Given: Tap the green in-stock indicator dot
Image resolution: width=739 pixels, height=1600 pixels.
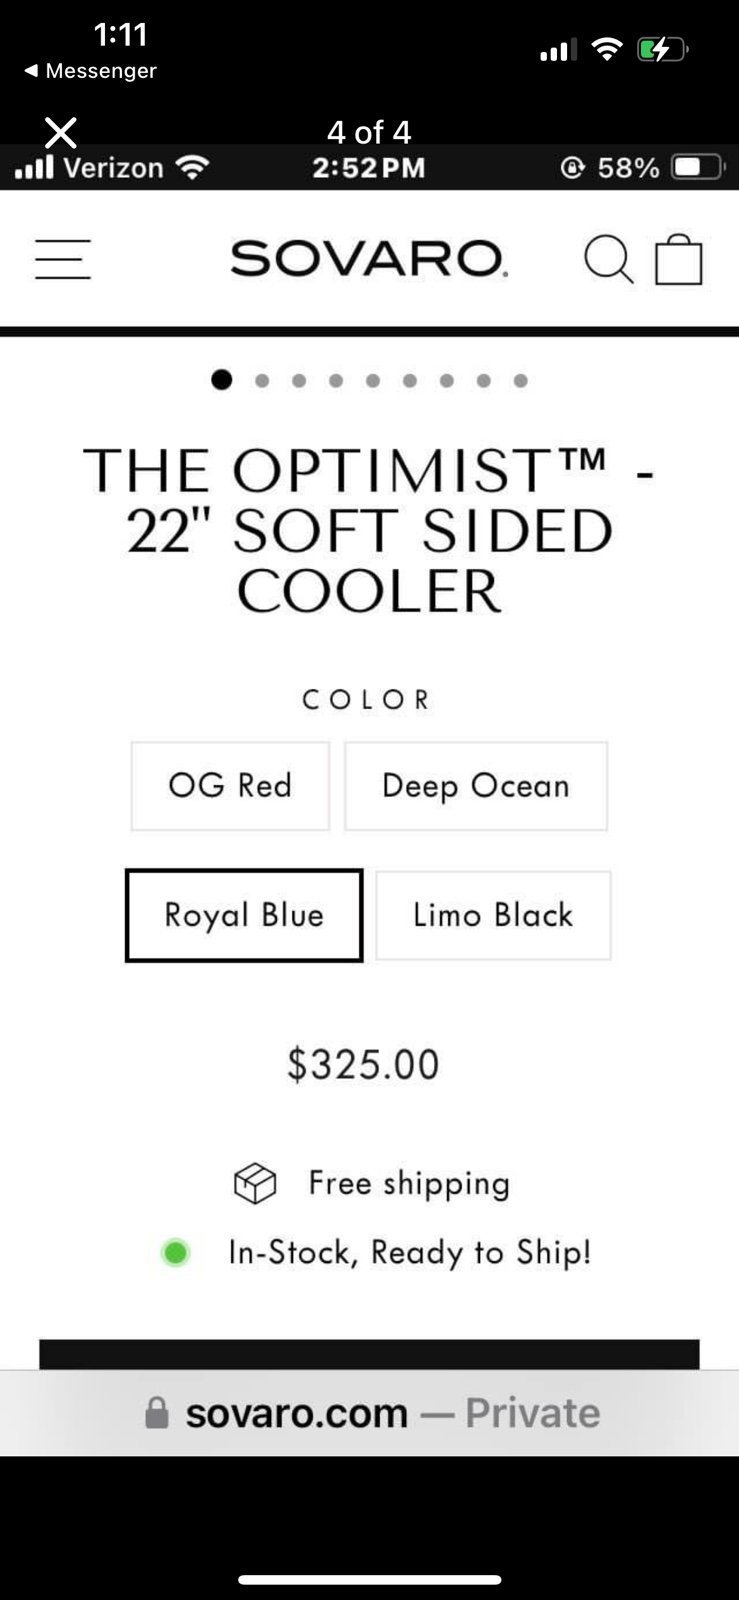Looking at the screenshot, I should (175, 1252).
